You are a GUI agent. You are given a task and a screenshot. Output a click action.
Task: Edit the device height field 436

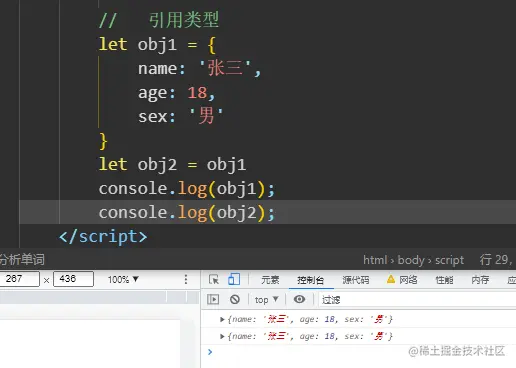pyautogui.click(x=73, y=279)
